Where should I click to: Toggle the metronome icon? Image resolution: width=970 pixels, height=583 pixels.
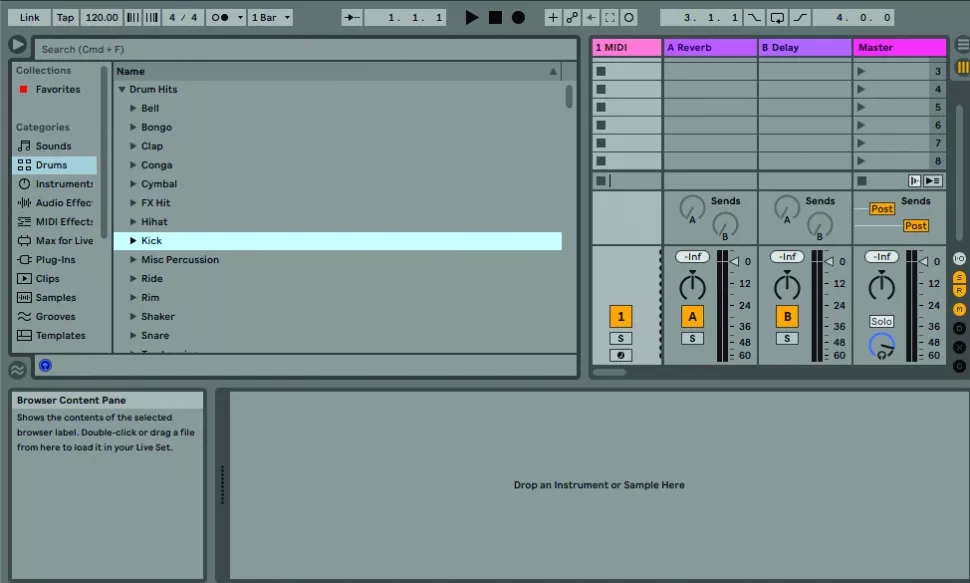tap(221, 17)
